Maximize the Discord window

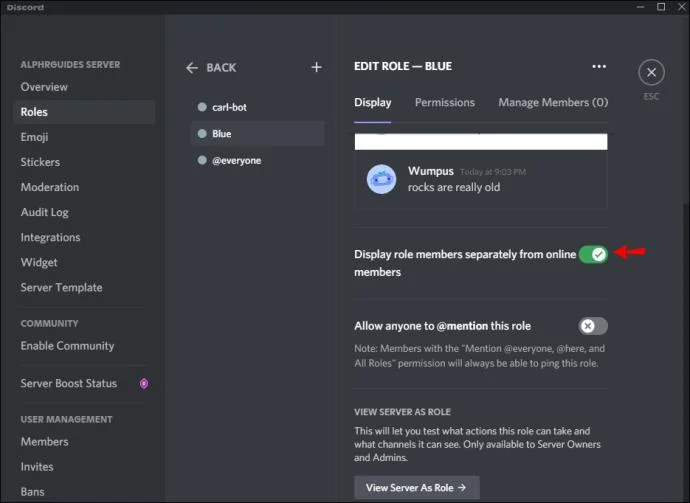[661, 7]
